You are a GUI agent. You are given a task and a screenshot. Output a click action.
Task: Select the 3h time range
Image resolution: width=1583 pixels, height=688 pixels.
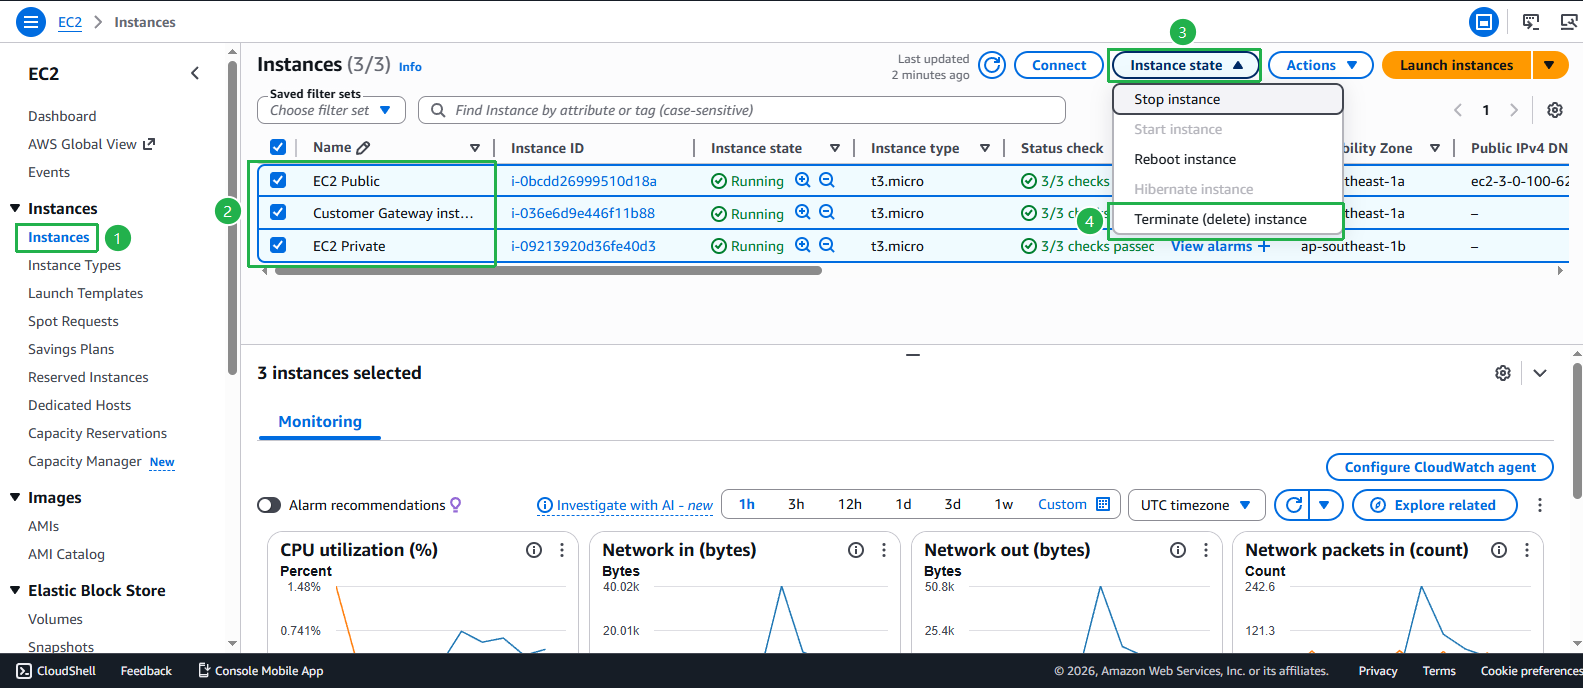pyautogui.click(x=796, y=504)
